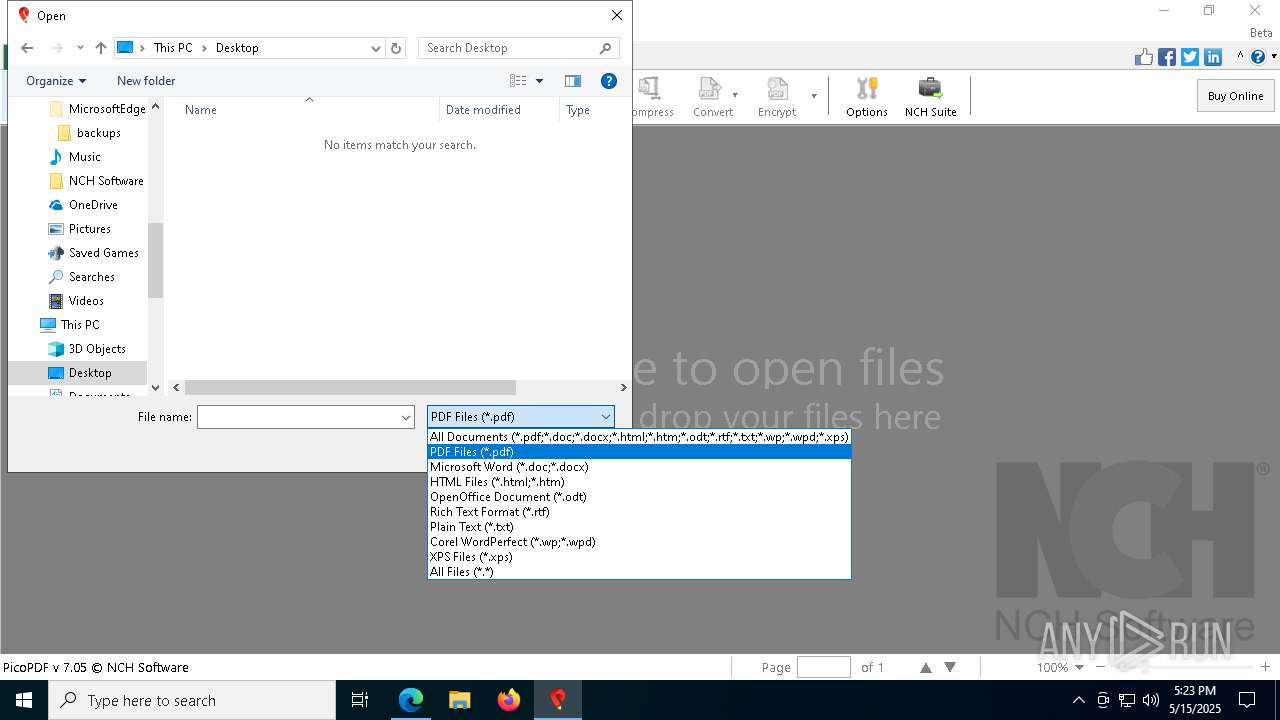Show the preview pane
1280x720 pixels.
[573, 81]
